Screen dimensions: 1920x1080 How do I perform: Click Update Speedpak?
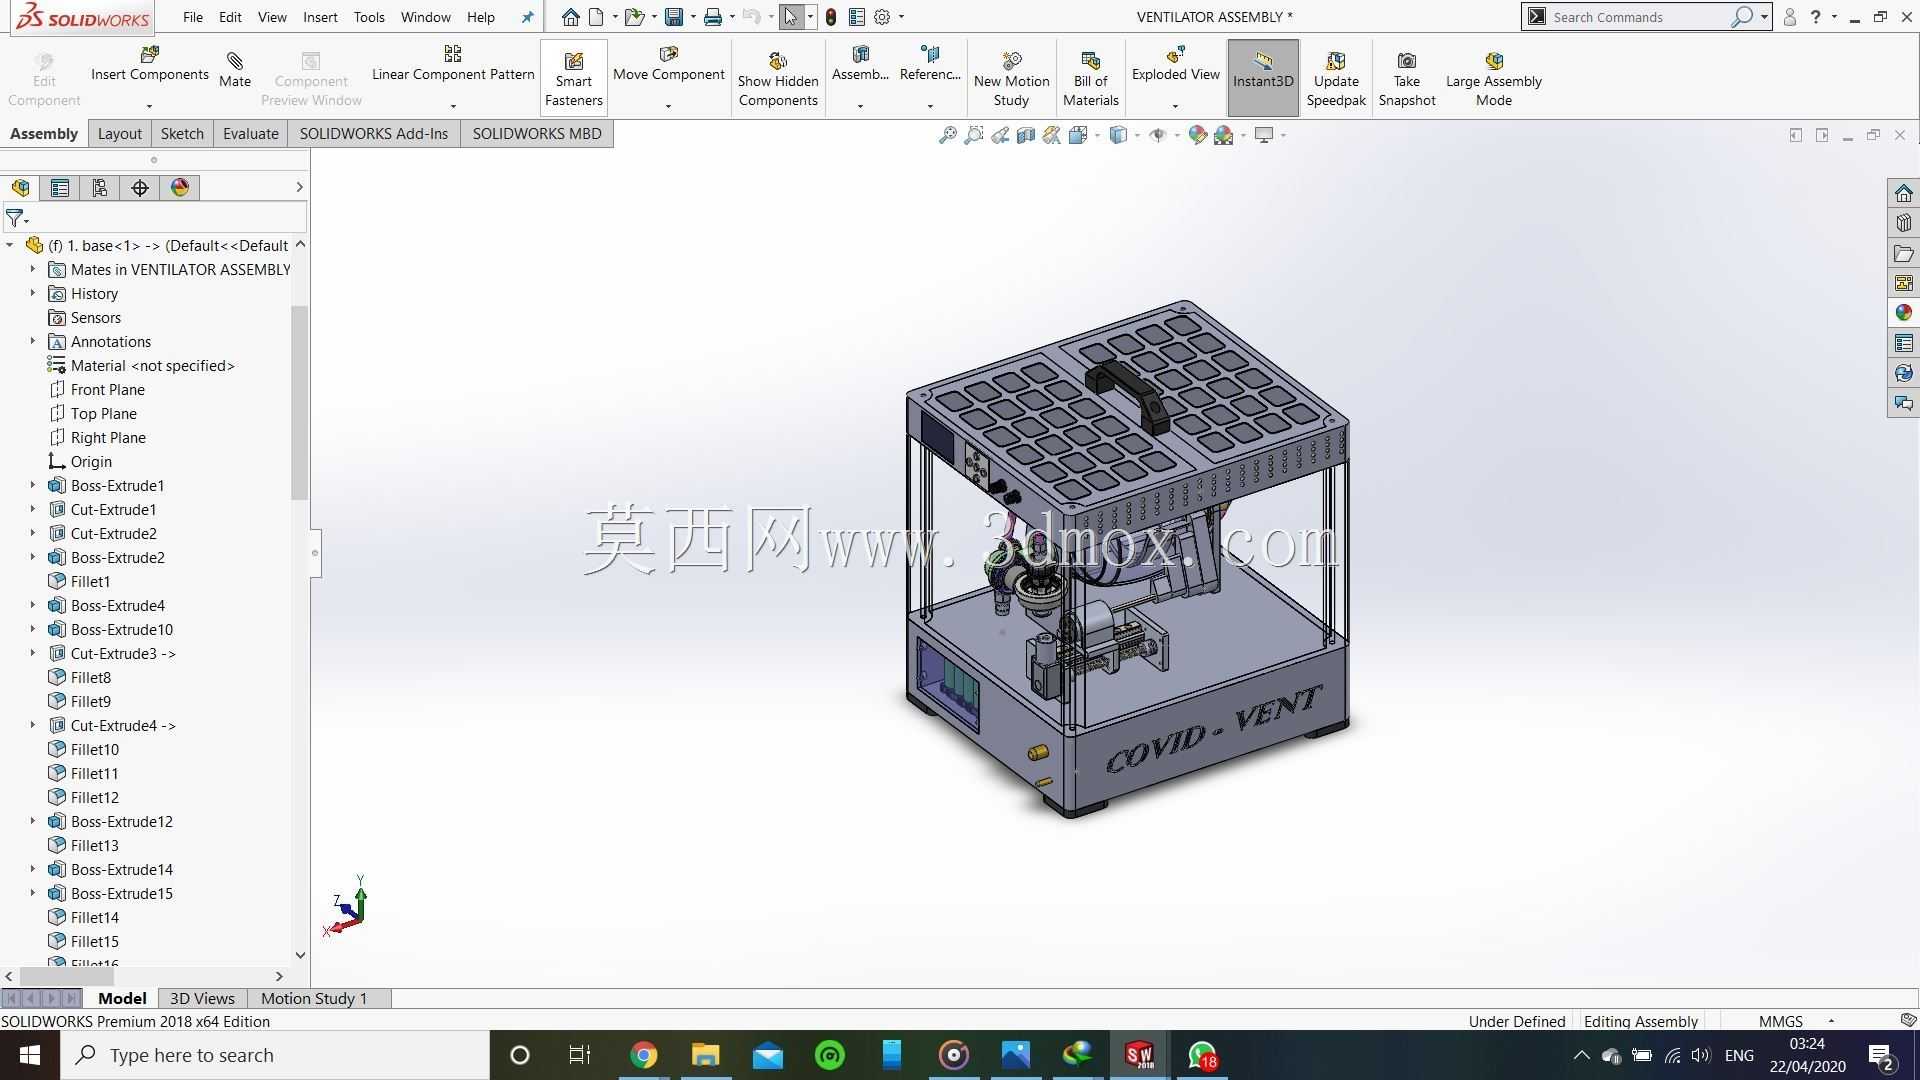[1336, 79]
